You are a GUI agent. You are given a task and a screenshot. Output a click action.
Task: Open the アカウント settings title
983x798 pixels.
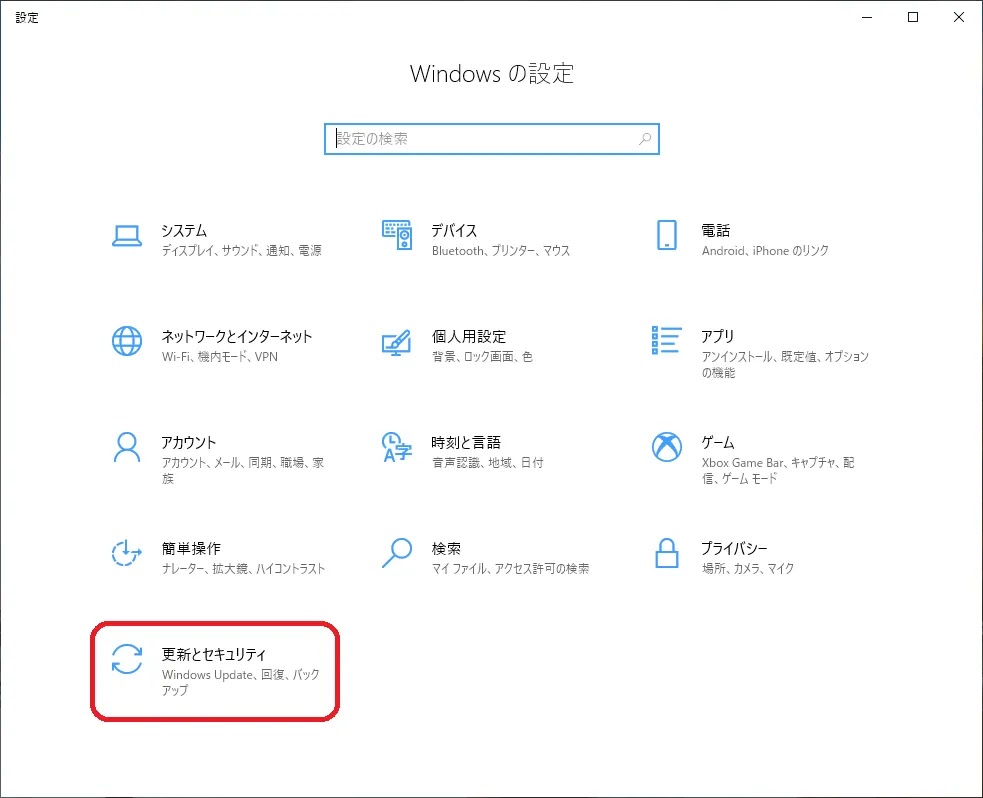(x=189, y=442)
